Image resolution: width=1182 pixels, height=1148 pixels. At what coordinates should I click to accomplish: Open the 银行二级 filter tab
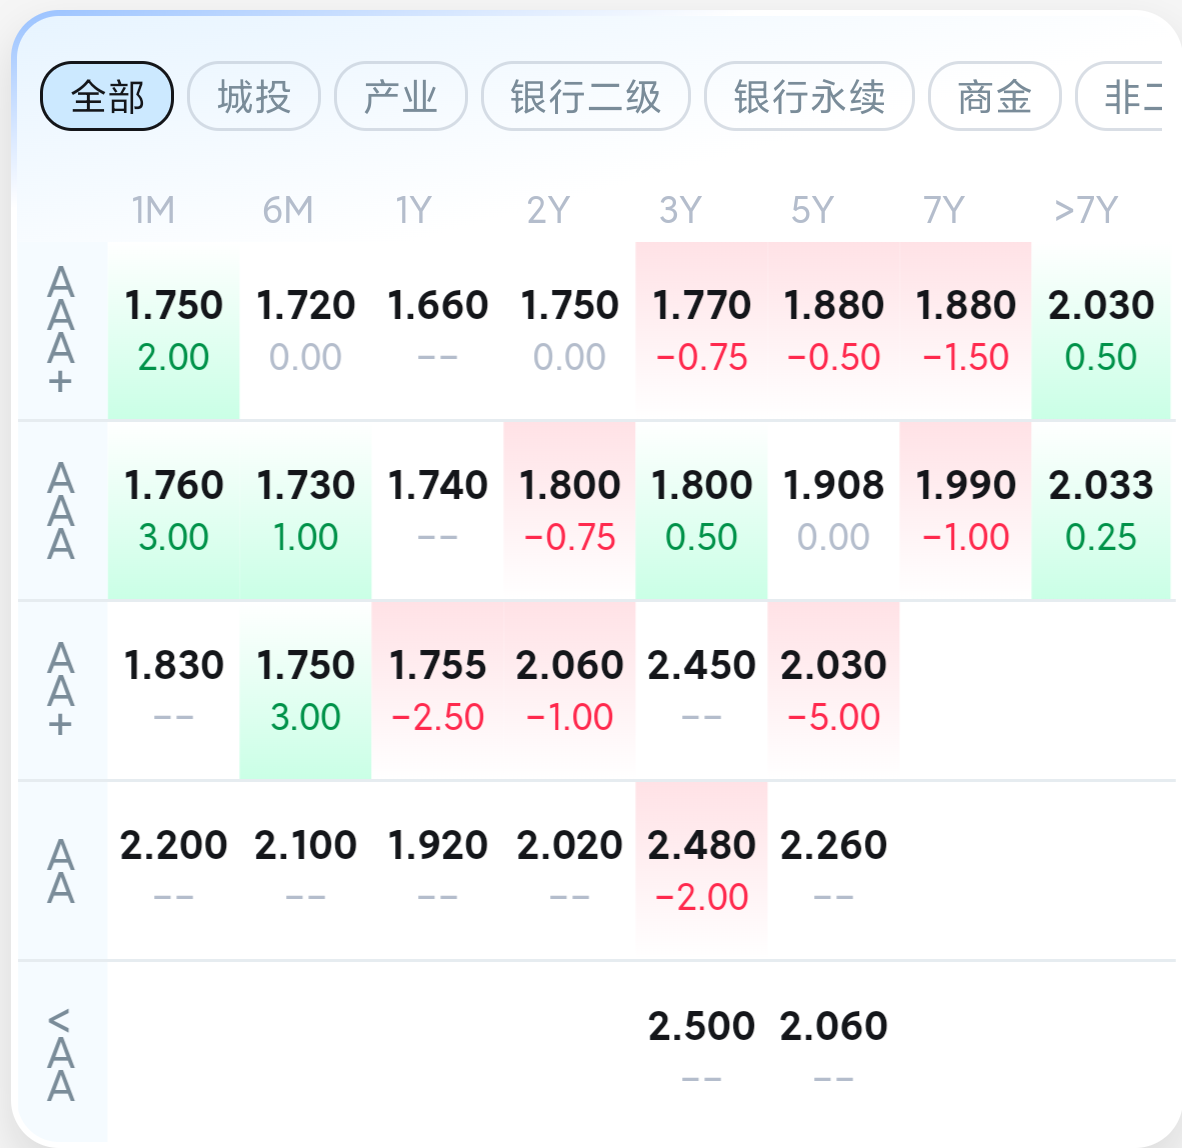pos(586,97)
